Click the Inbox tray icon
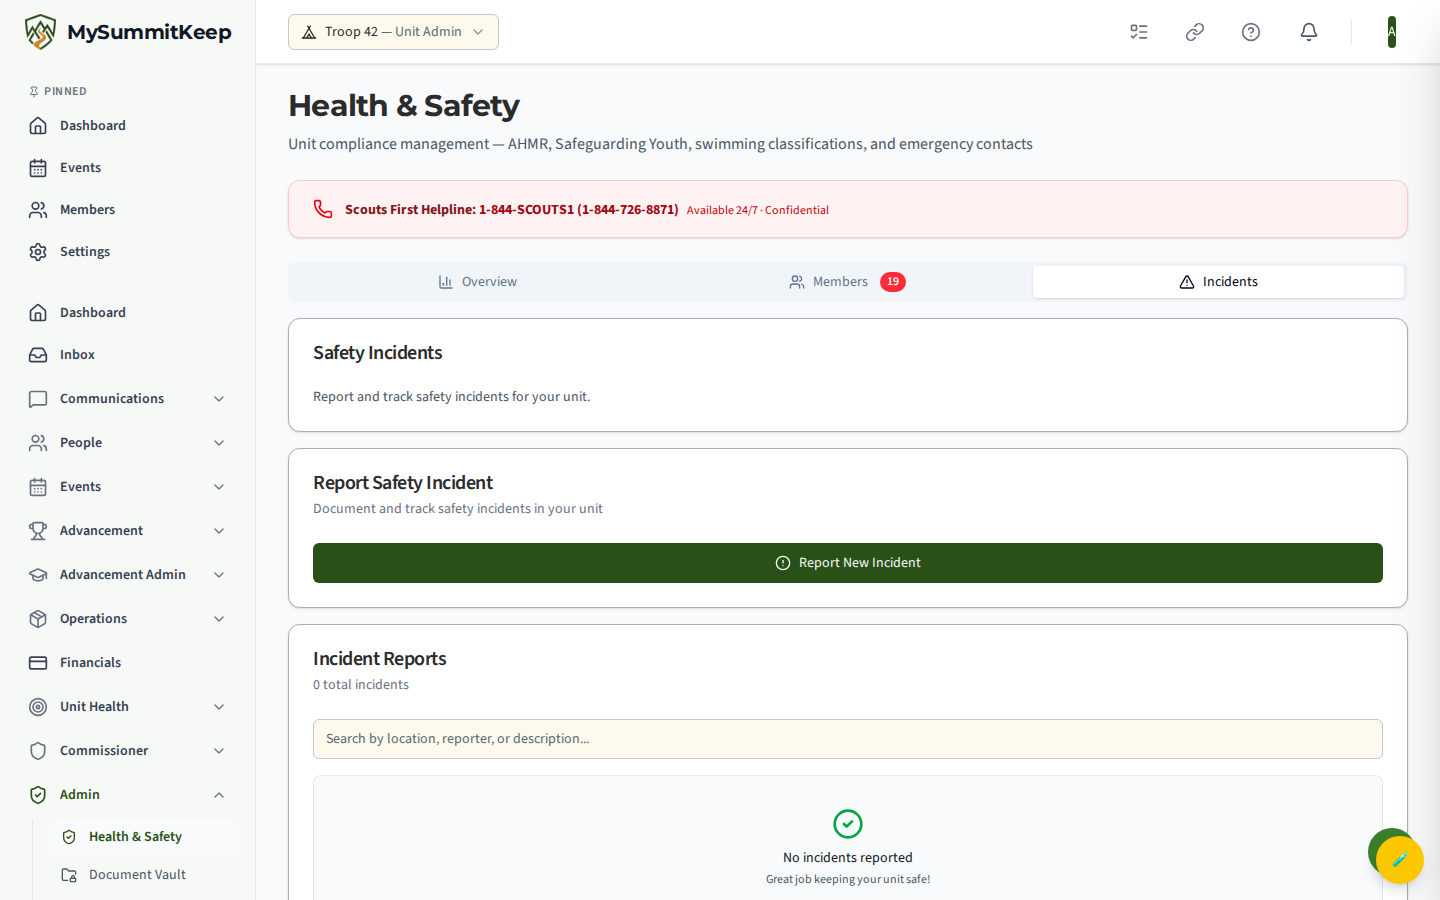The height and width of the screenshot is (900, 1440). pyautogui.click(x=38, y=355)
